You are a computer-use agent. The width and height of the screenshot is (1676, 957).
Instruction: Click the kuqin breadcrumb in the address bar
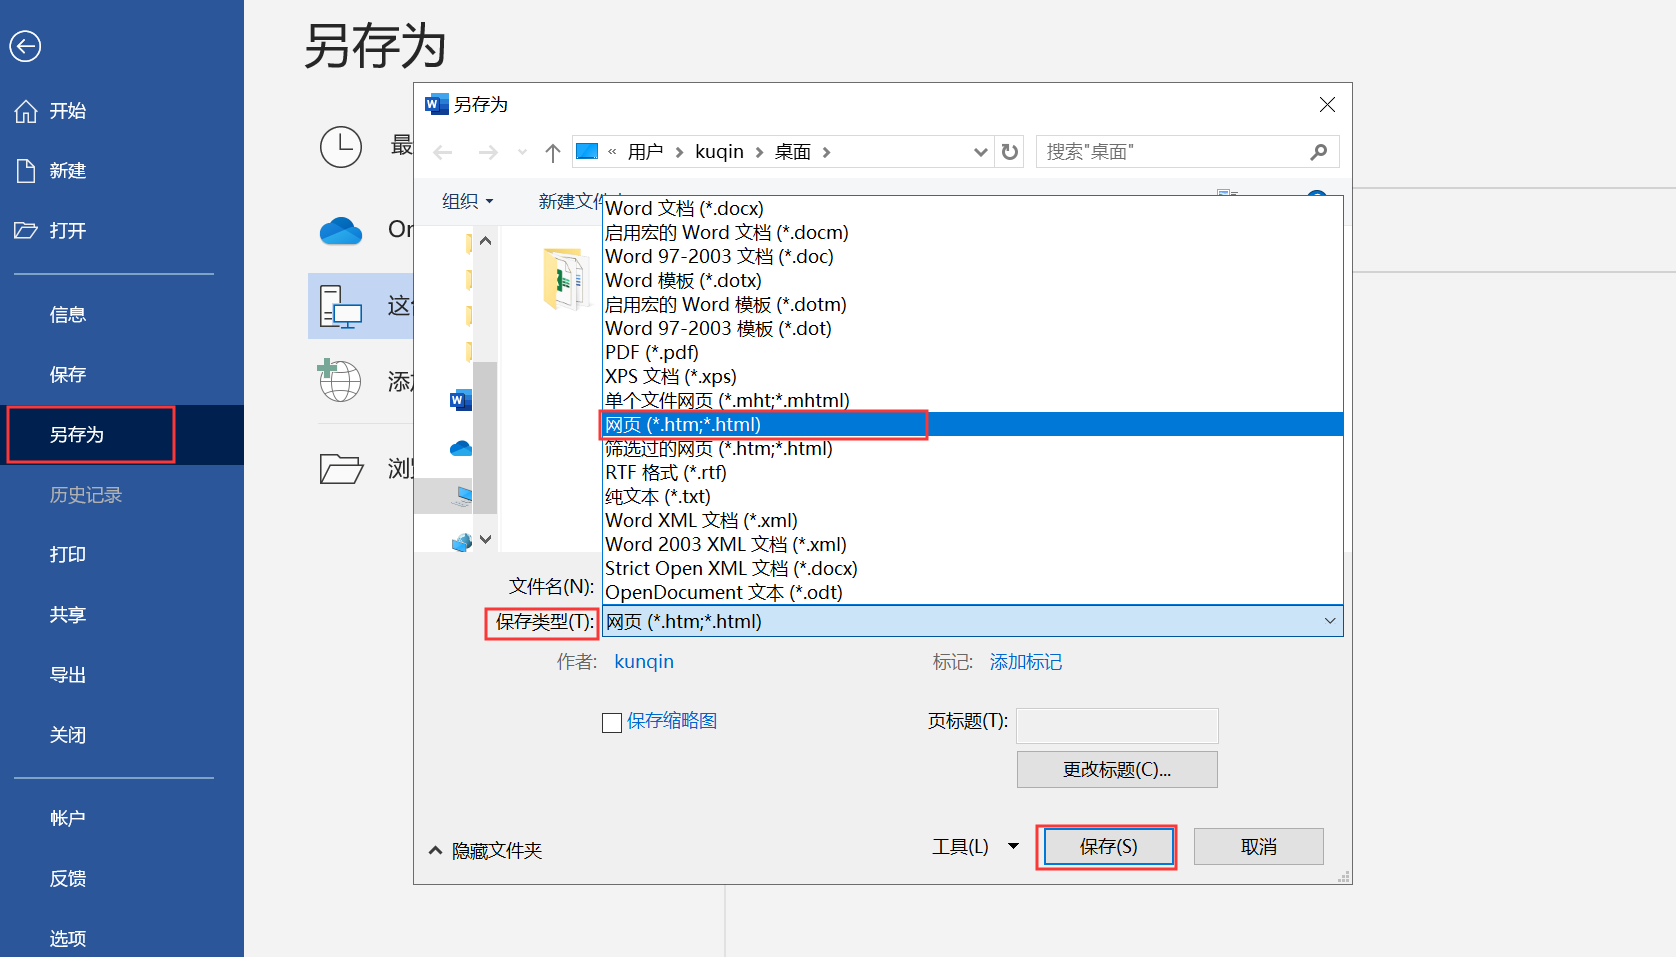click(720, 152)
